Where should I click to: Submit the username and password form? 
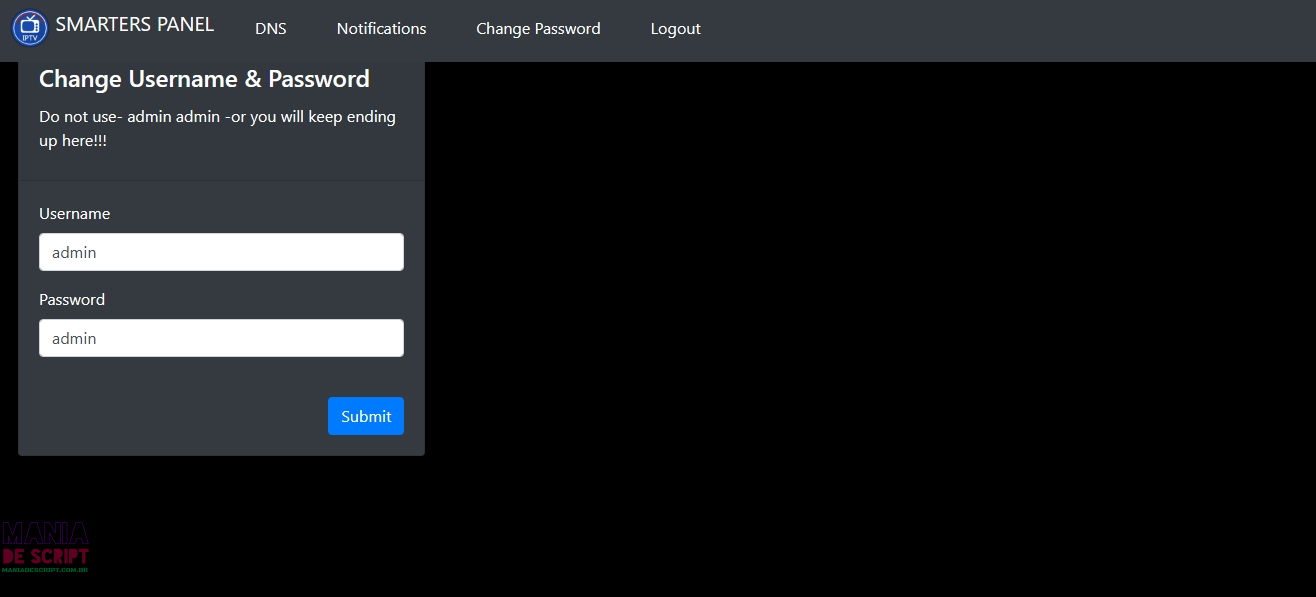[x=366, y=416]
